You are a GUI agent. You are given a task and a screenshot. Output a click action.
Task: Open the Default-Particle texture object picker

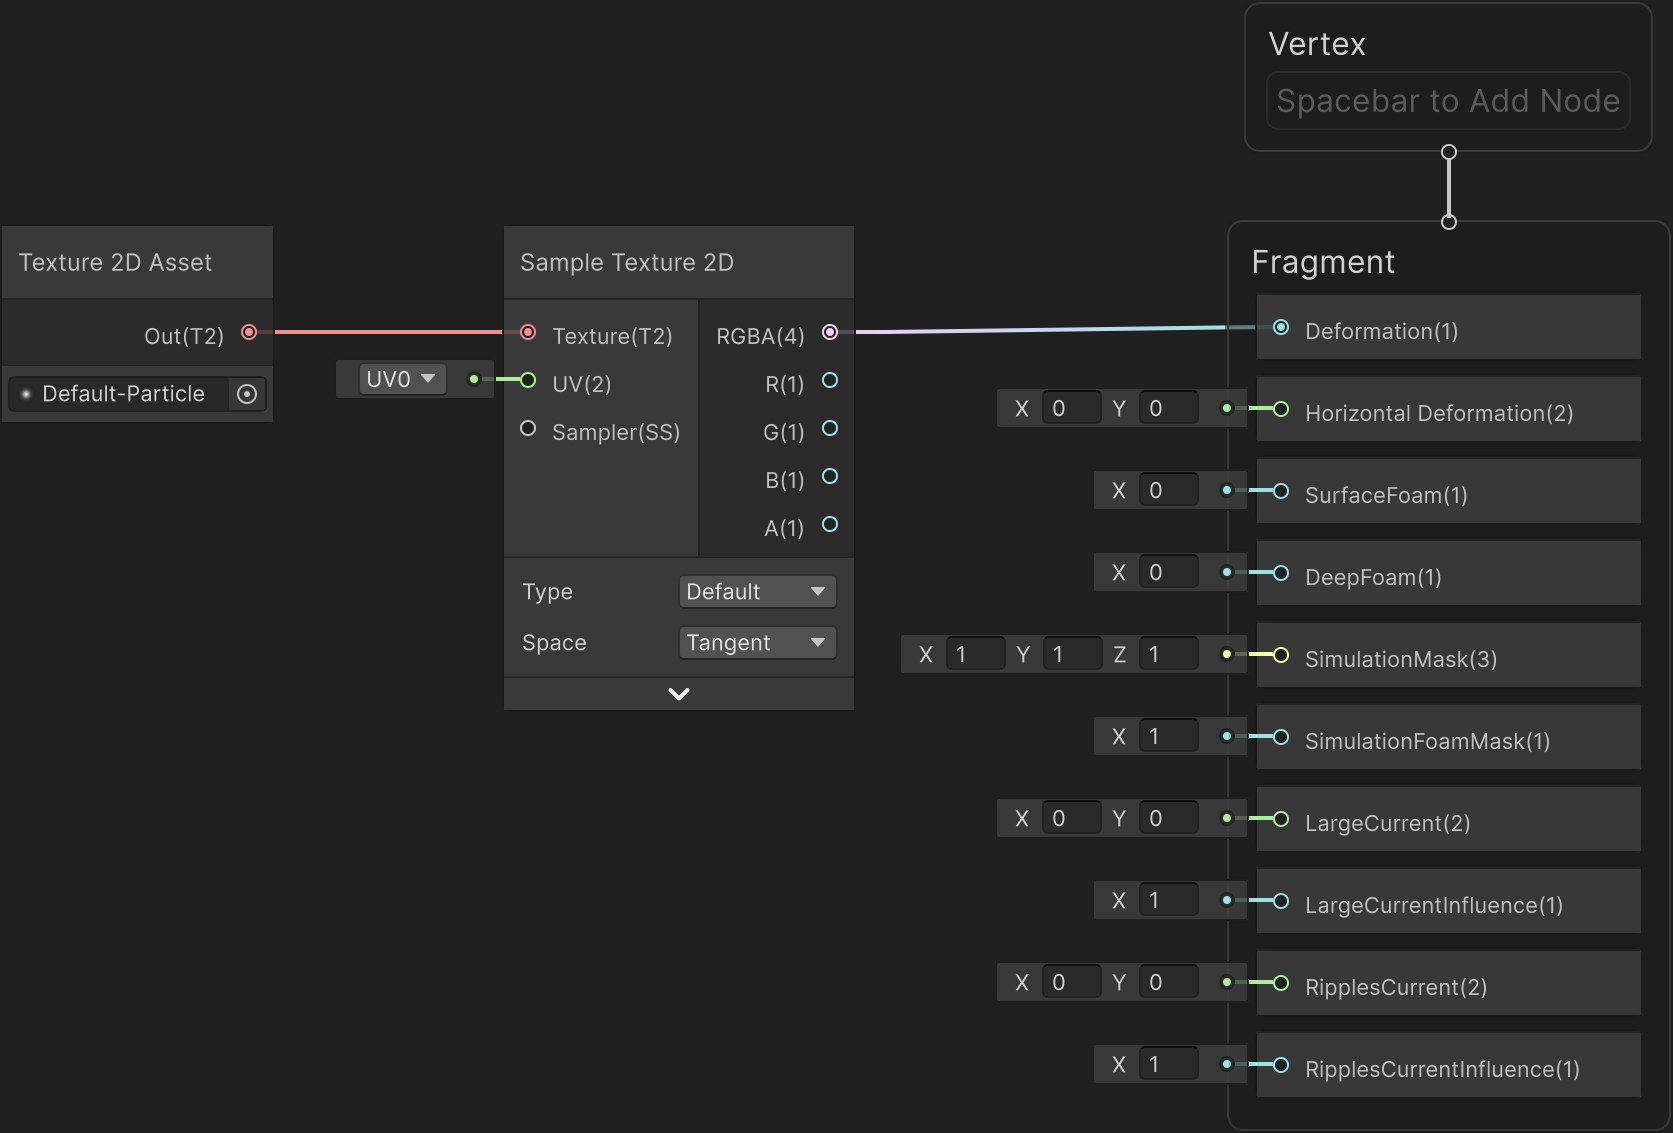[x=247, y=394]
